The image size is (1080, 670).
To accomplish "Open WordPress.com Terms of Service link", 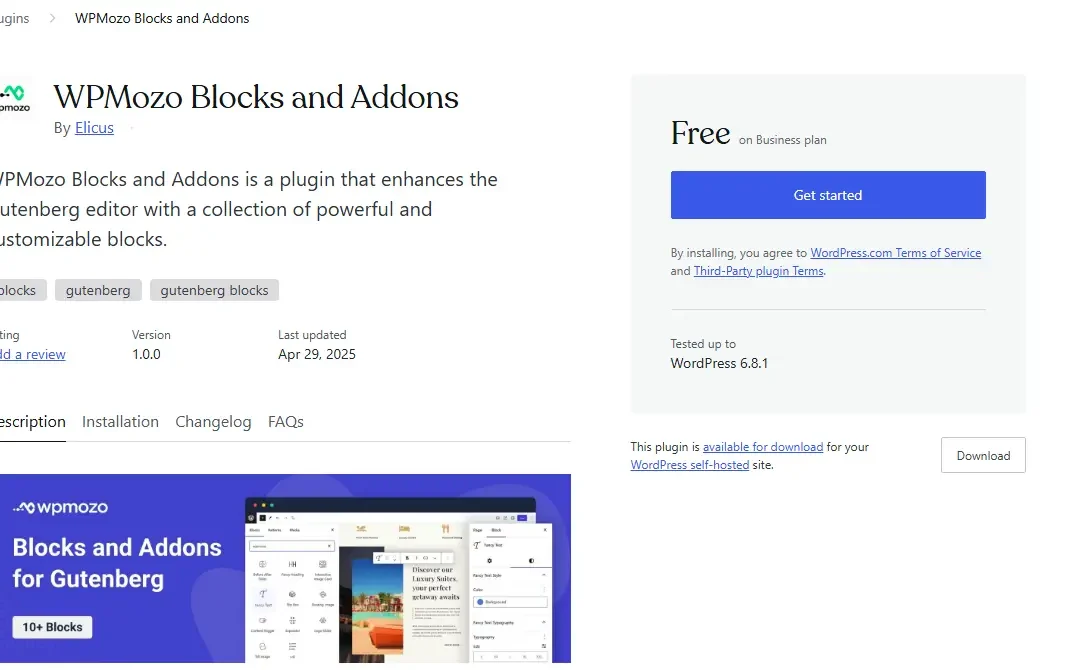I will point(895,253).
